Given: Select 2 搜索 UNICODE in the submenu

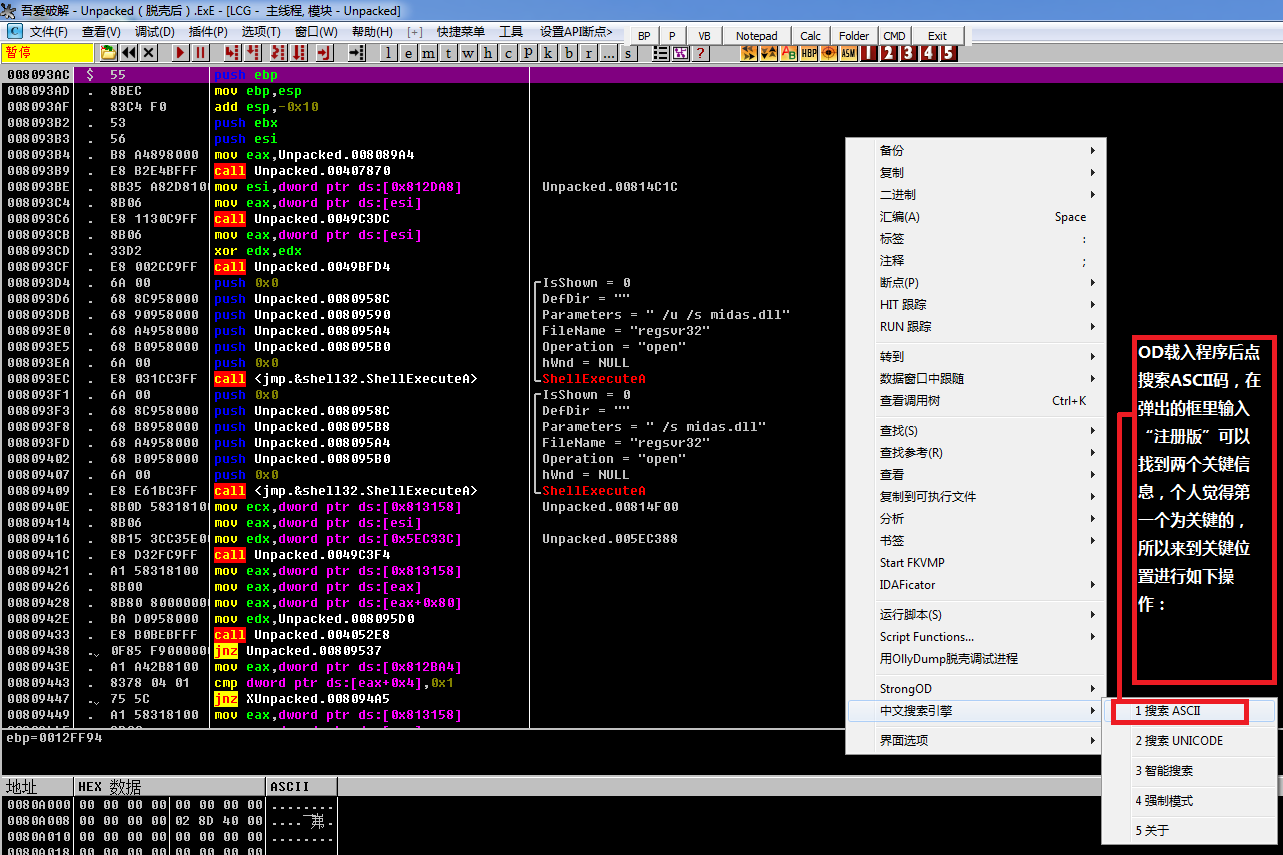Looking at the screenshot, I should pos(1191,741).
